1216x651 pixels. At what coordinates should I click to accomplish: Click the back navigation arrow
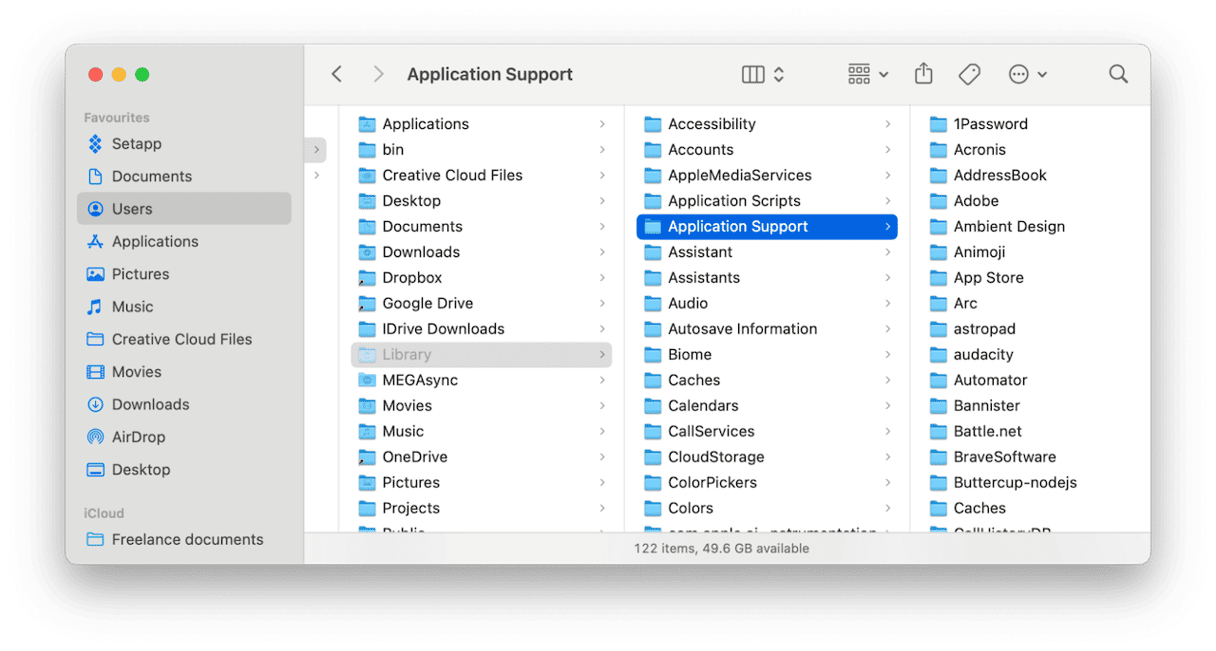coord(337,74)
